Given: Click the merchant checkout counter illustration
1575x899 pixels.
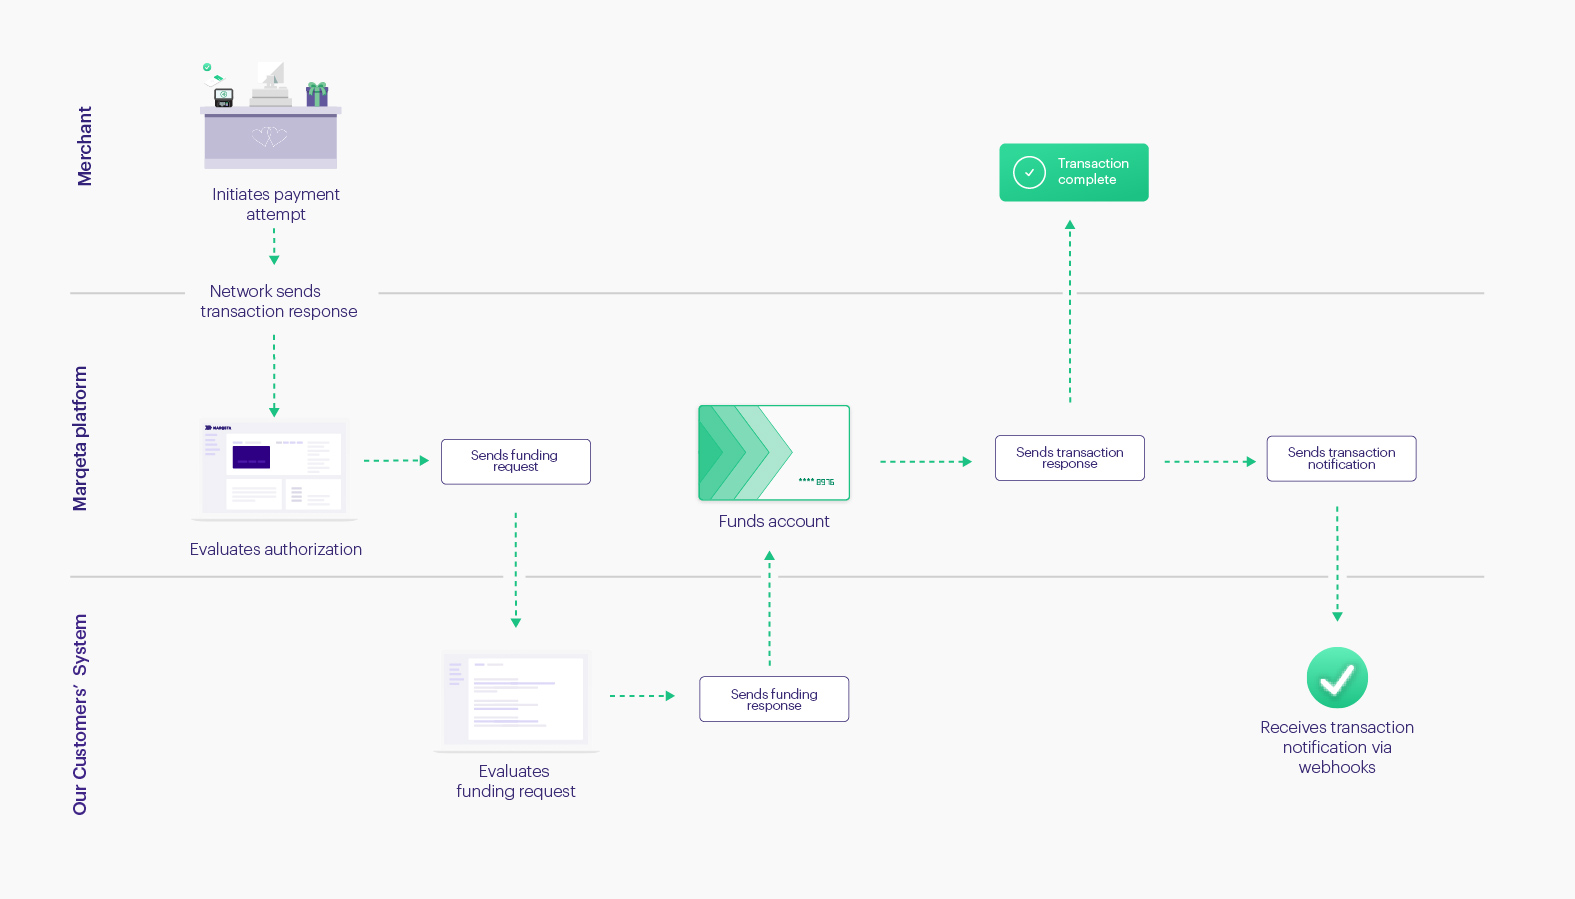Looking at the screenshot, I should [x=271, y=118].
